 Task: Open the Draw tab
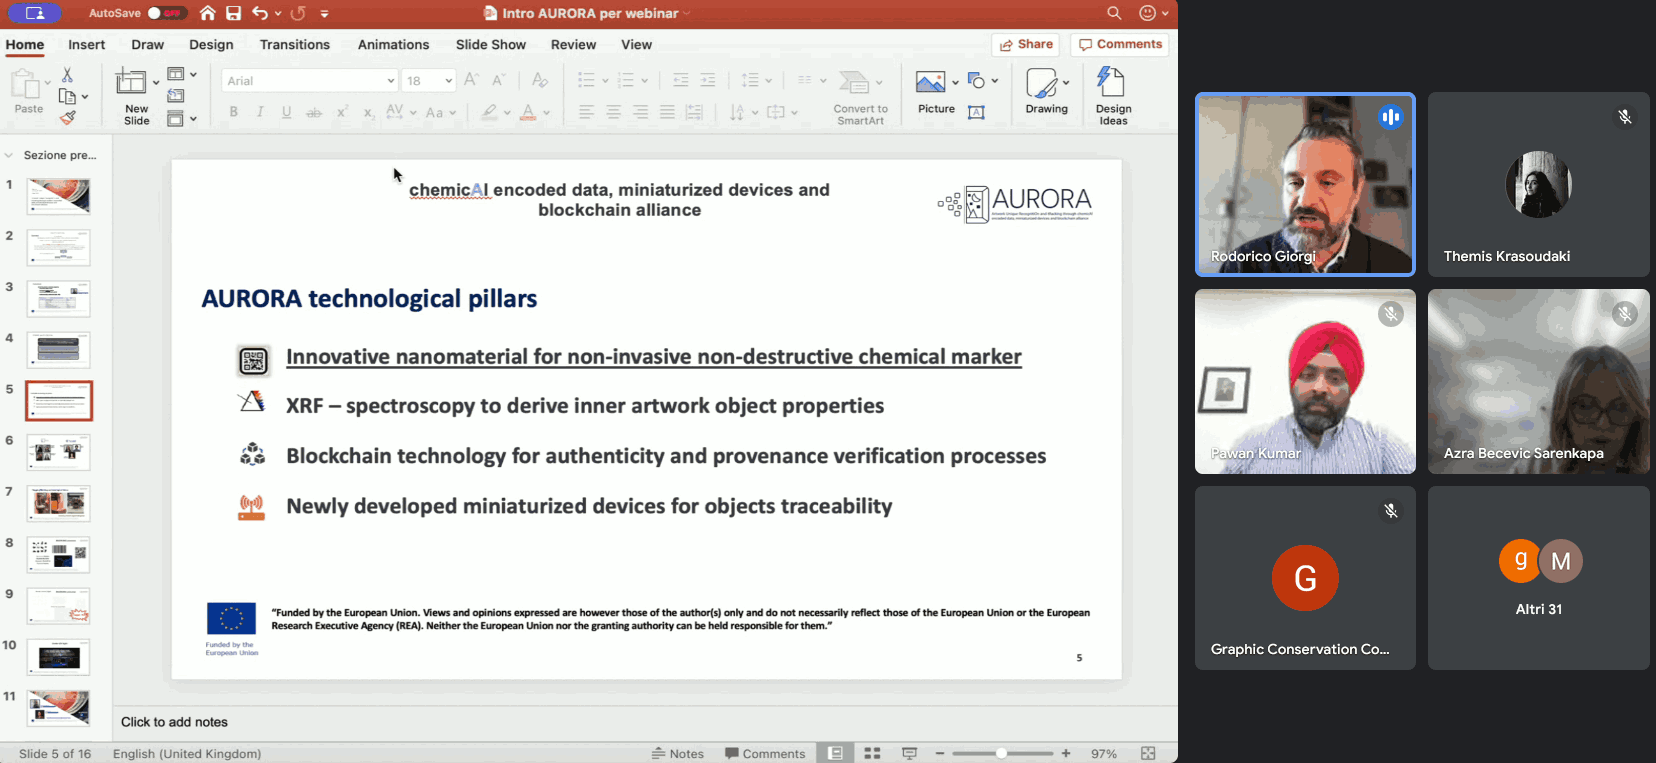click(x=147, y=45)
